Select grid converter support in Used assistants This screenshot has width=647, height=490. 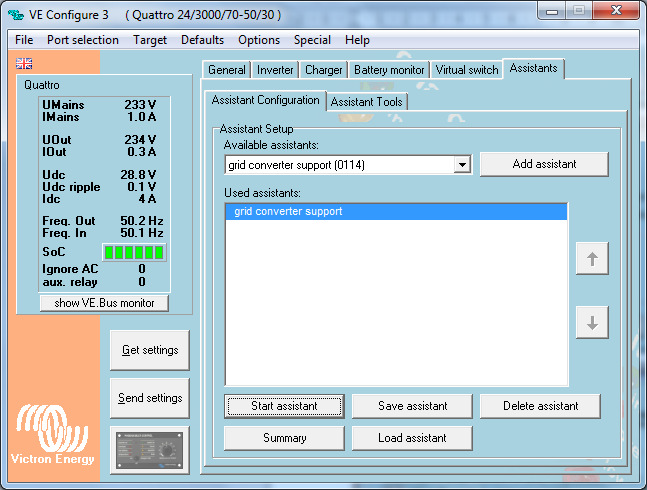(397, 211)
